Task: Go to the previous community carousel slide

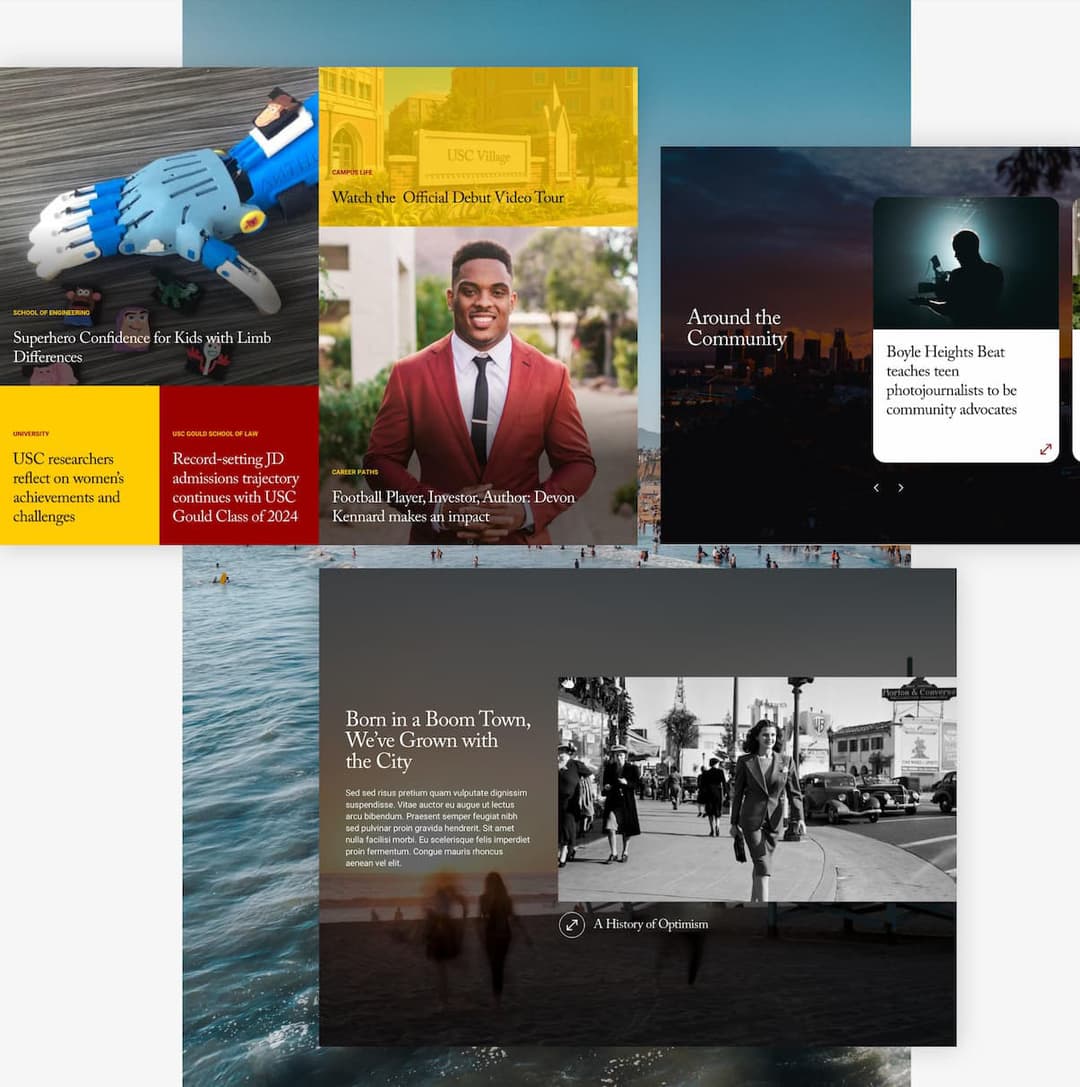Action: point(876,488)
